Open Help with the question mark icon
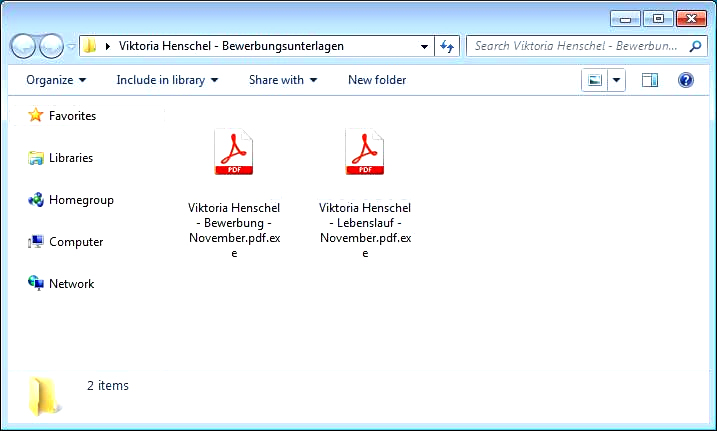 coord(686,80)
